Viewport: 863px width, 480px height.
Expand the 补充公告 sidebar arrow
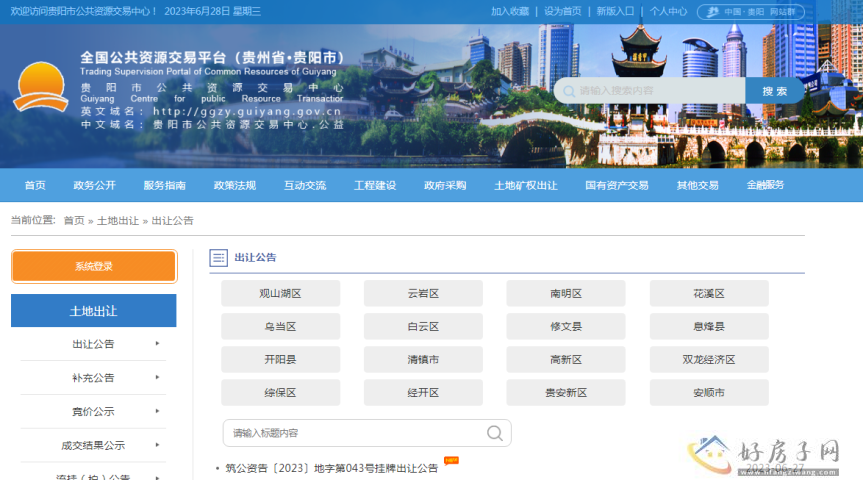click(157, 378)
